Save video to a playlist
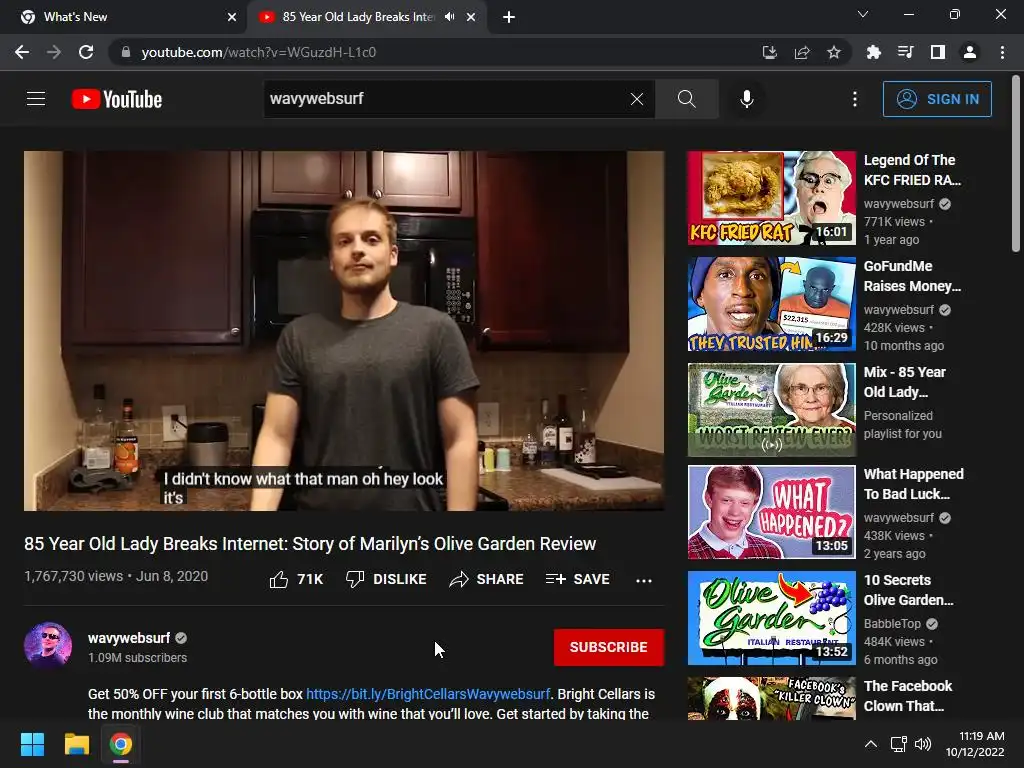The image size is (1024, 768). click(578, 579)
